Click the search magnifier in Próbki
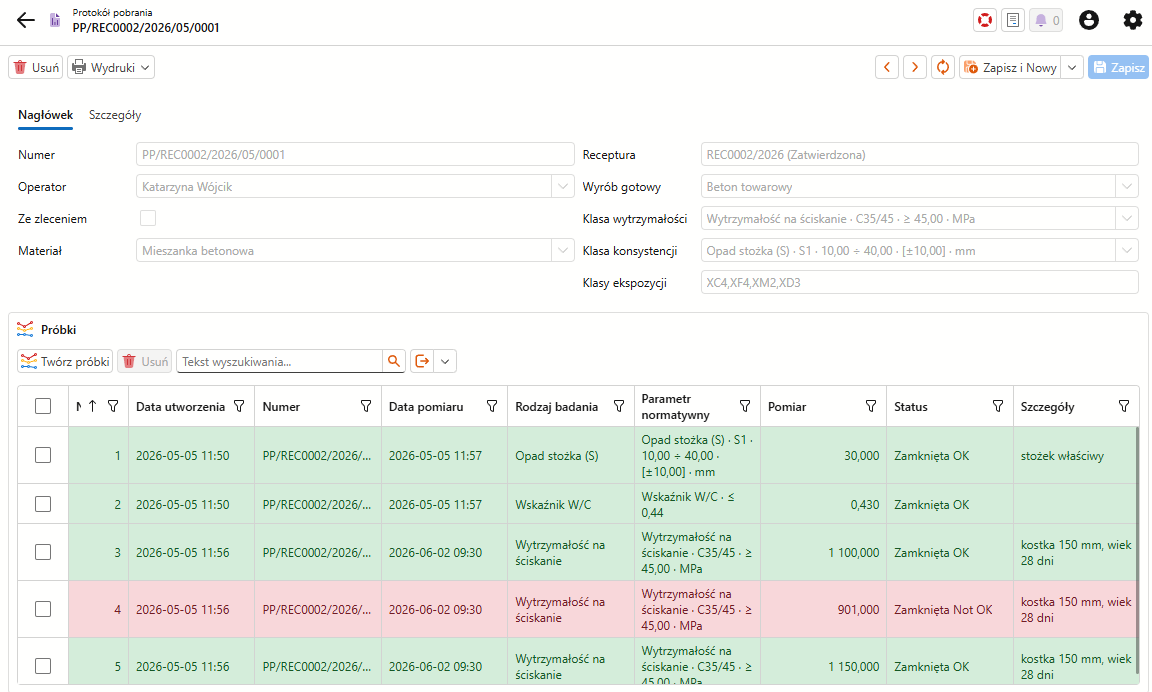Screen dimensions: 1152x692 pyautogui.click(x=394, y=361)
